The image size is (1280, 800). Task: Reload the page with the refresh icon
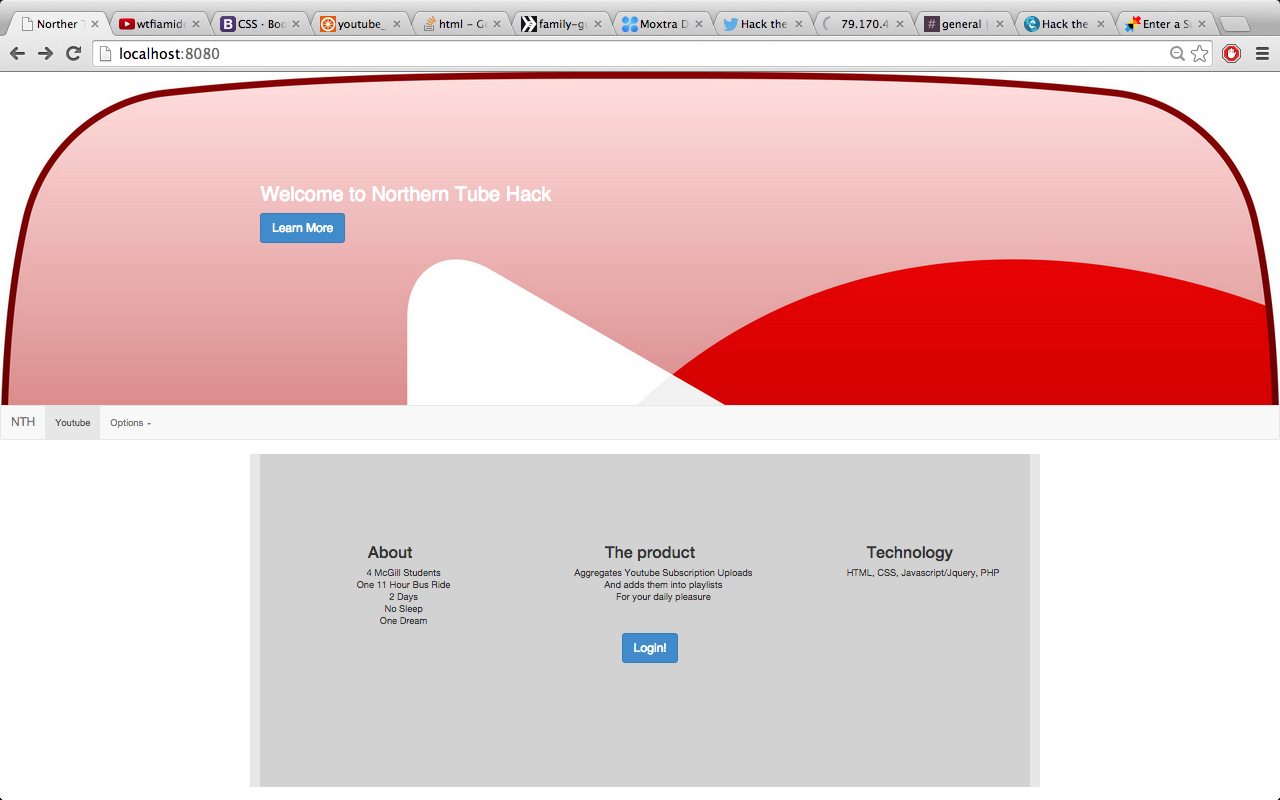[x=73, y=53]
